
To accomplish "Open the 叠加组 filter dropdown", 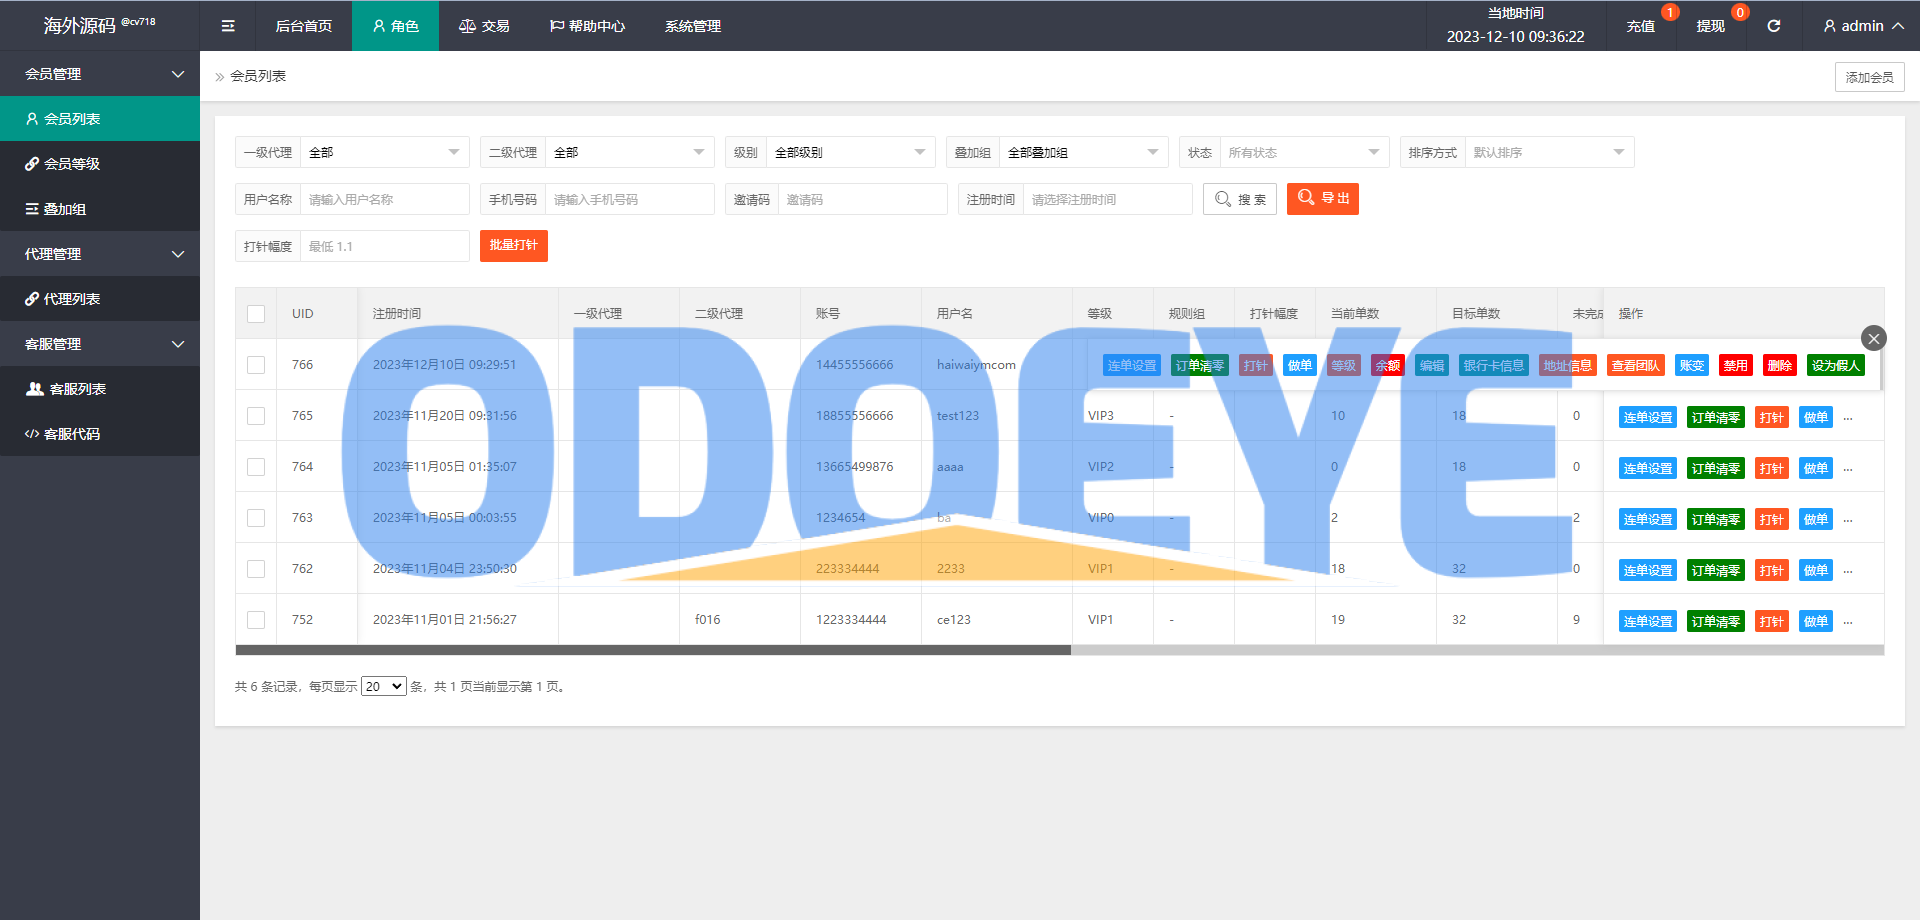I will pyautogui.click(x=1084, y=152).
